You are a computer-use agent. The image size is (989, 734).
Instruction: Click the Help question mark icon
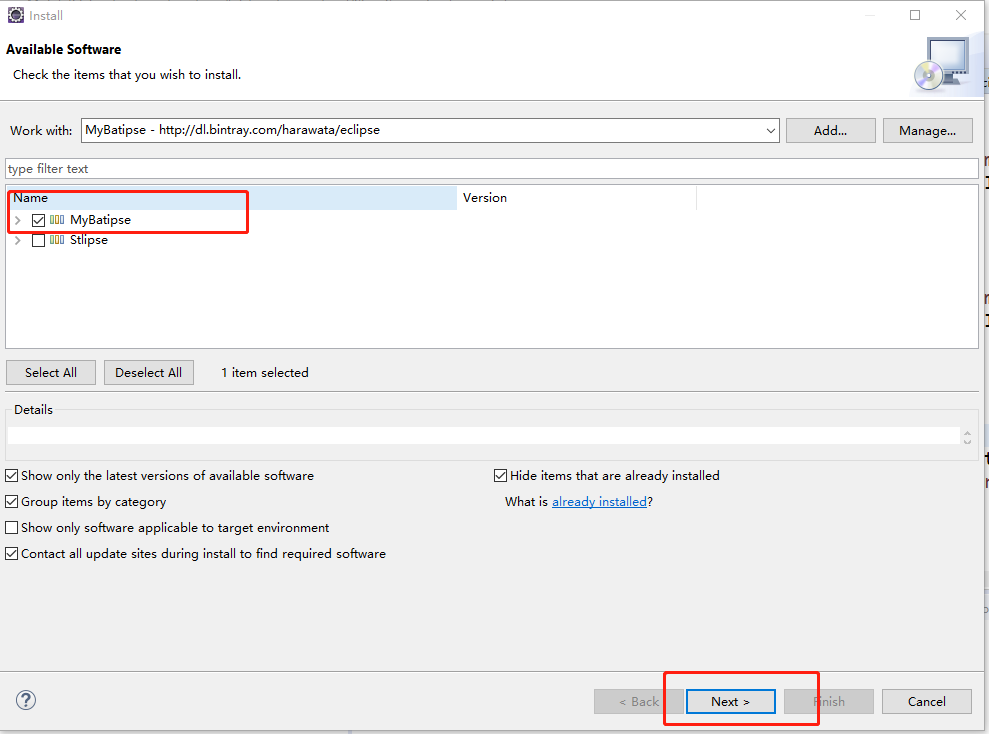point(25,700)
